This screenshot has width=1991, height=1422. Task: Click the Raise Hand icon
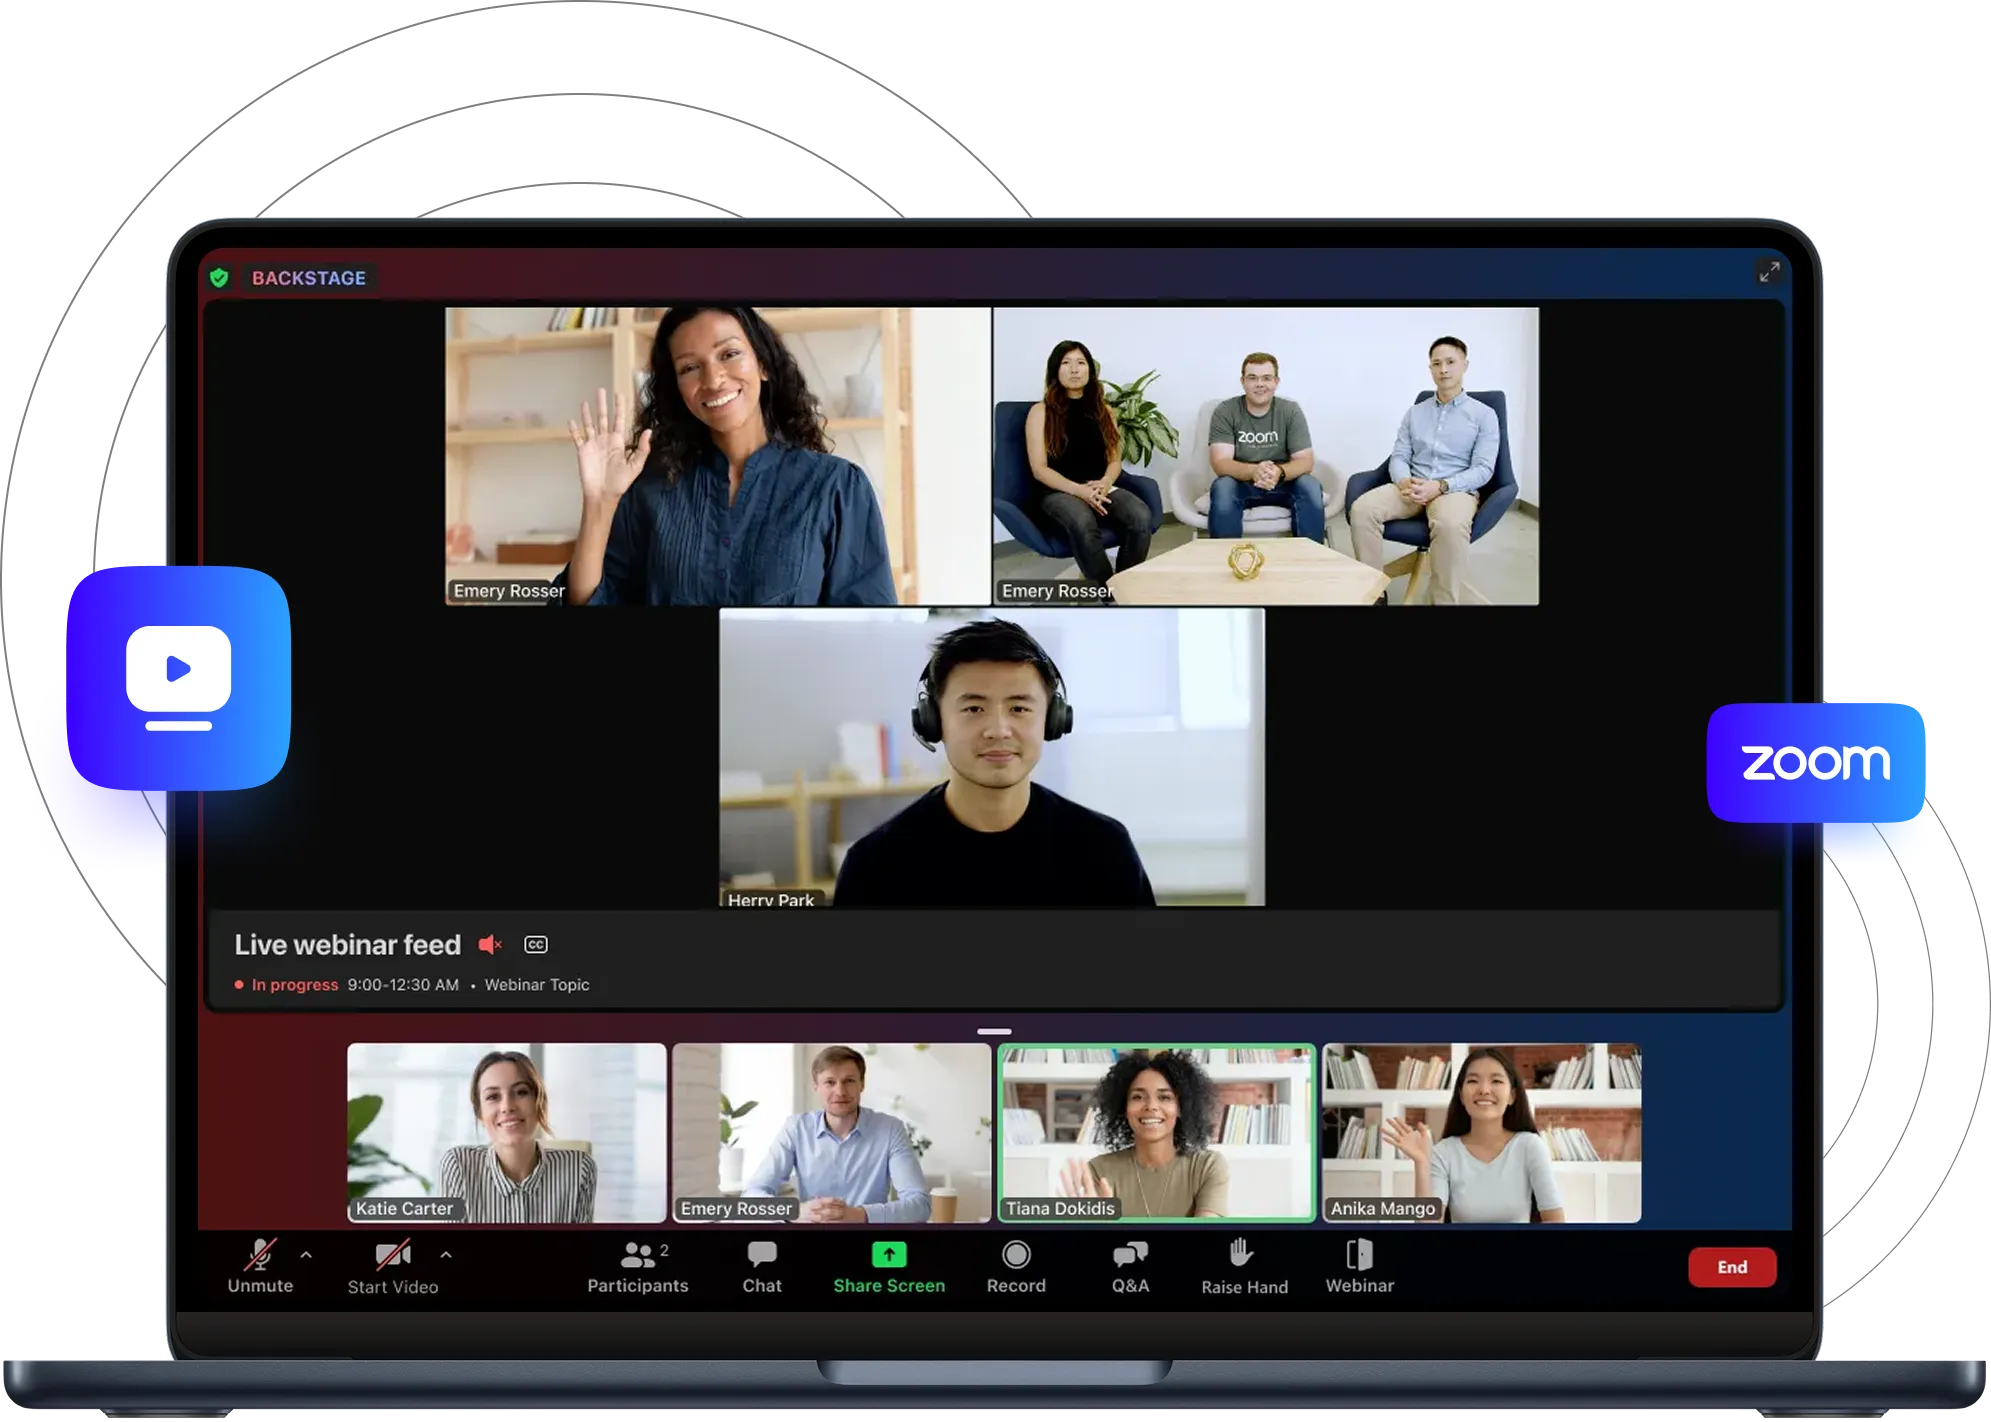(x=1241, y=1253)
